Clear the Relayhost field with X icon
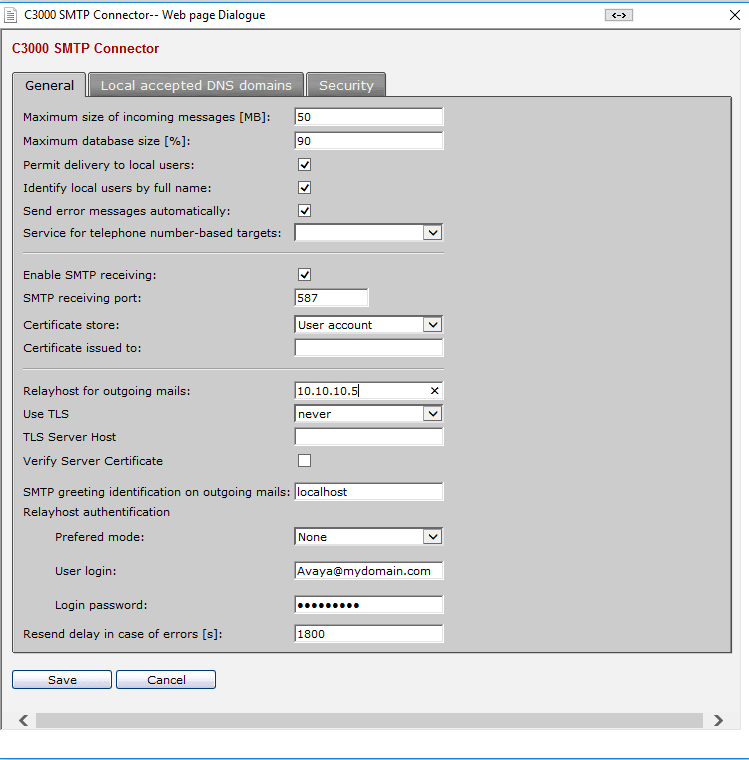This screenshot has height=760, width=749. click(434, 391)
